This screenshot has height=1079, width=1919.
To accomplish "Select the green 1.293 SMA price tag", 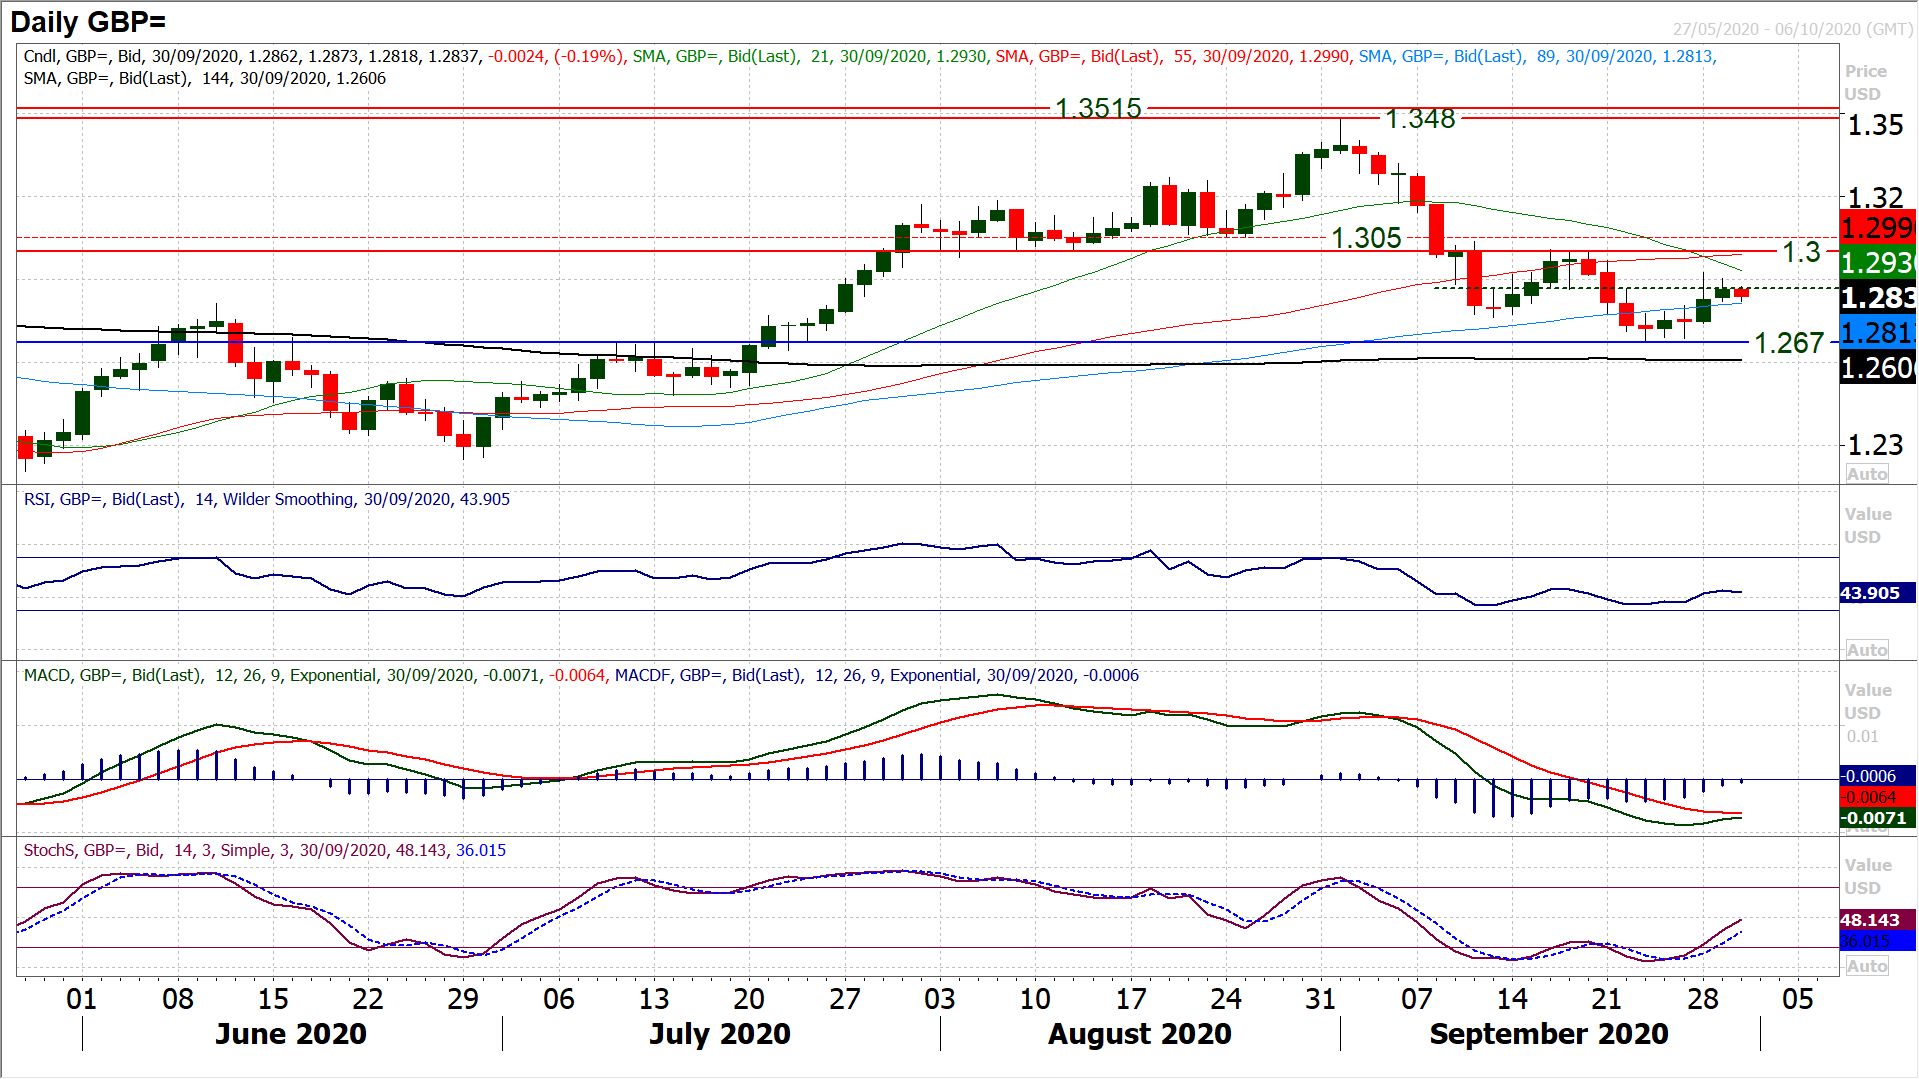I will tap(1876, 262).
